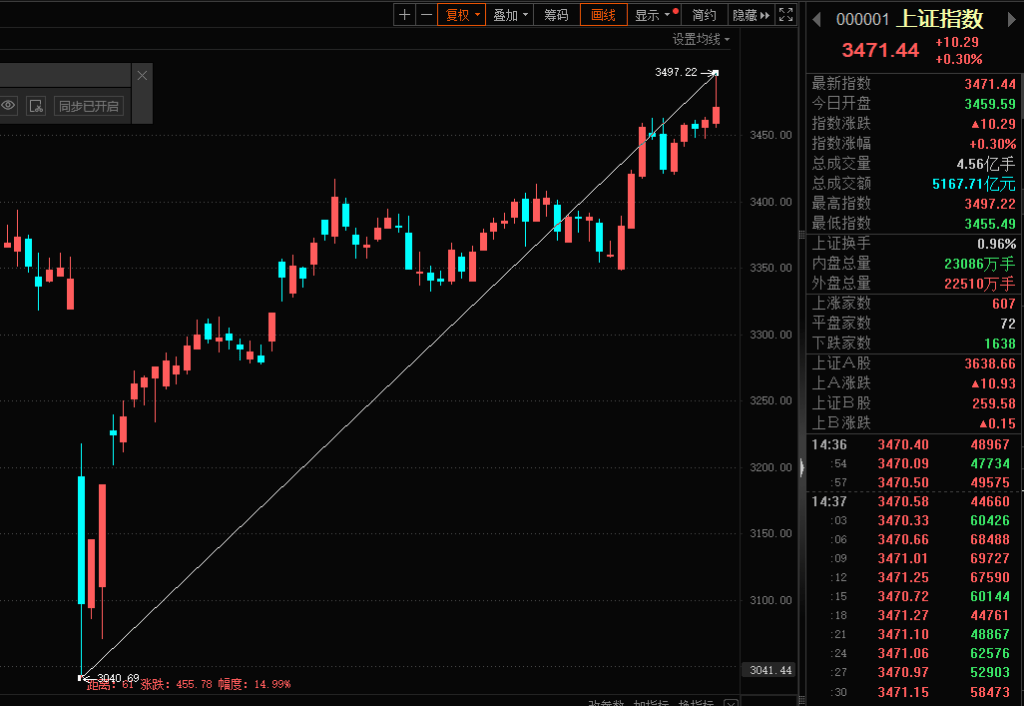1024x706 pixels.
Task: Toggle the 同步已开启 sync button
Action: pyautogui.click(x=89, y=106)
